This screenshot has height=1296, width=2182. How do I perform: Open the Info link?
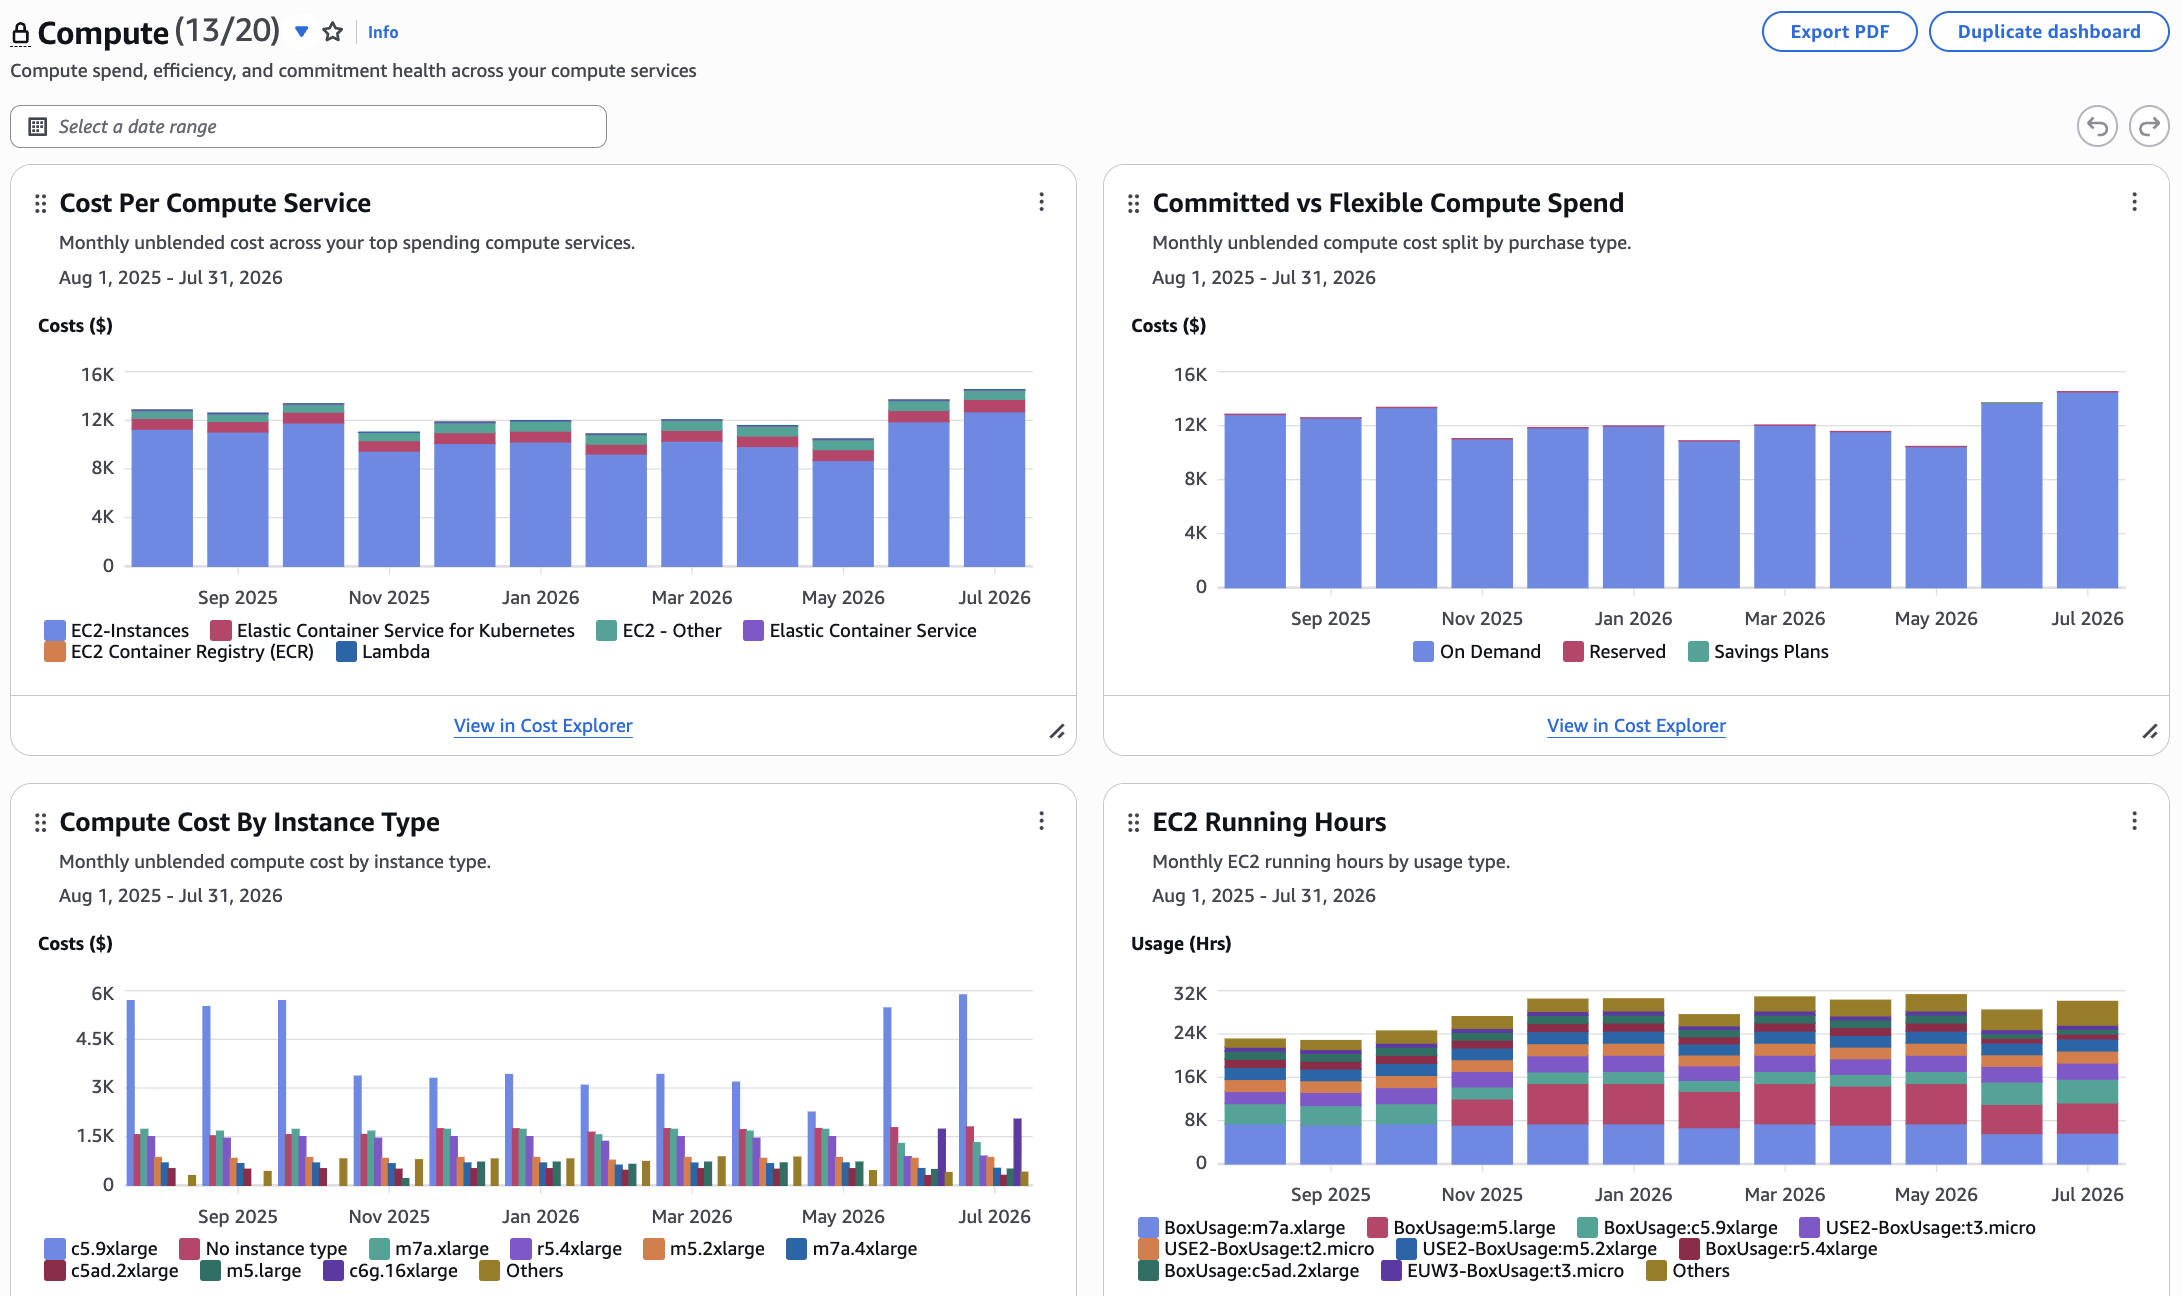coord(383,32)
